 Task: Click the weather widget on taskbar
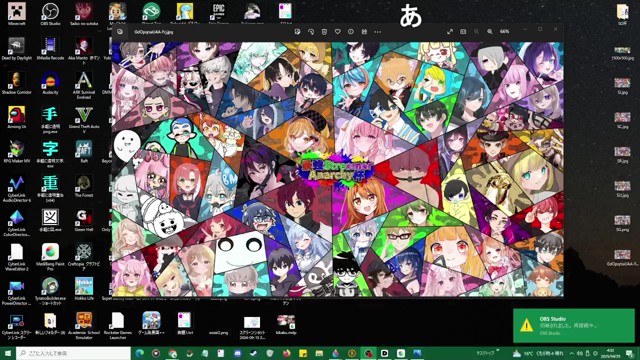click(539, 353)
